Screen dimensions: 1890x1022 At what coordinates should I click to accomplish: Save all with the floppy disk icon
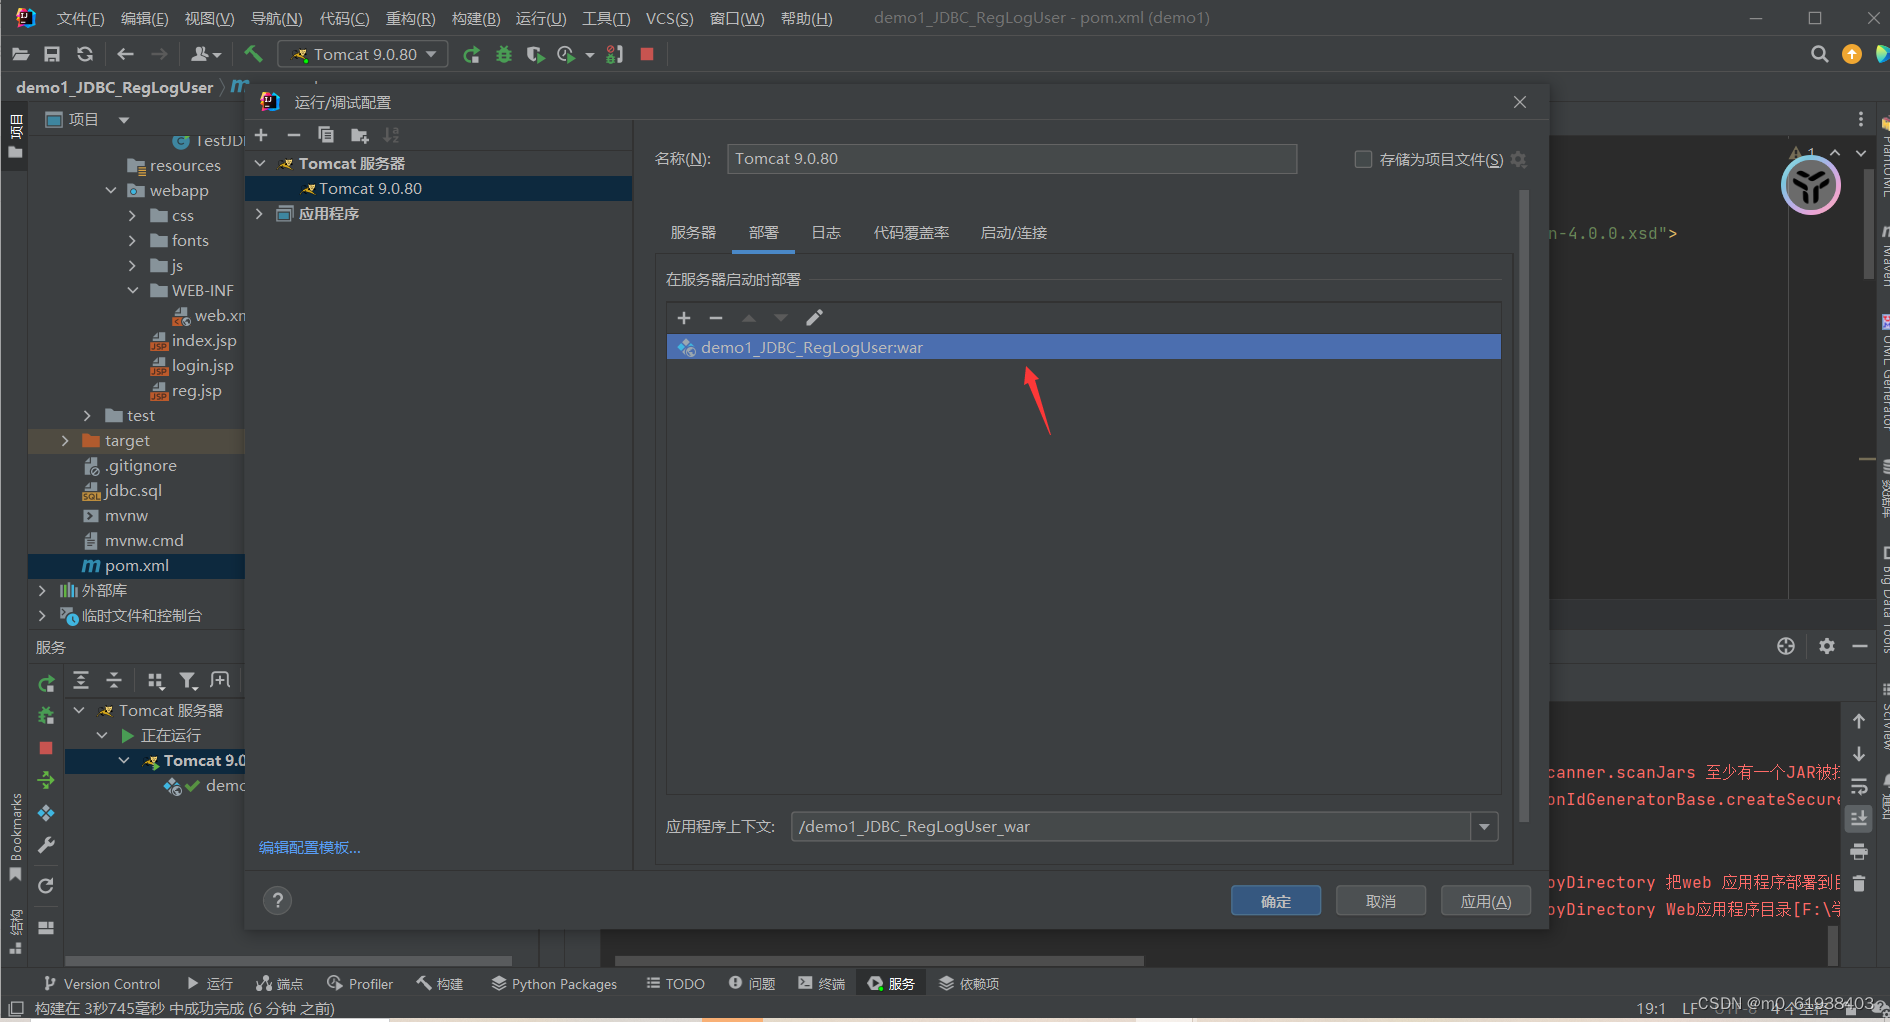pos(52,54)
